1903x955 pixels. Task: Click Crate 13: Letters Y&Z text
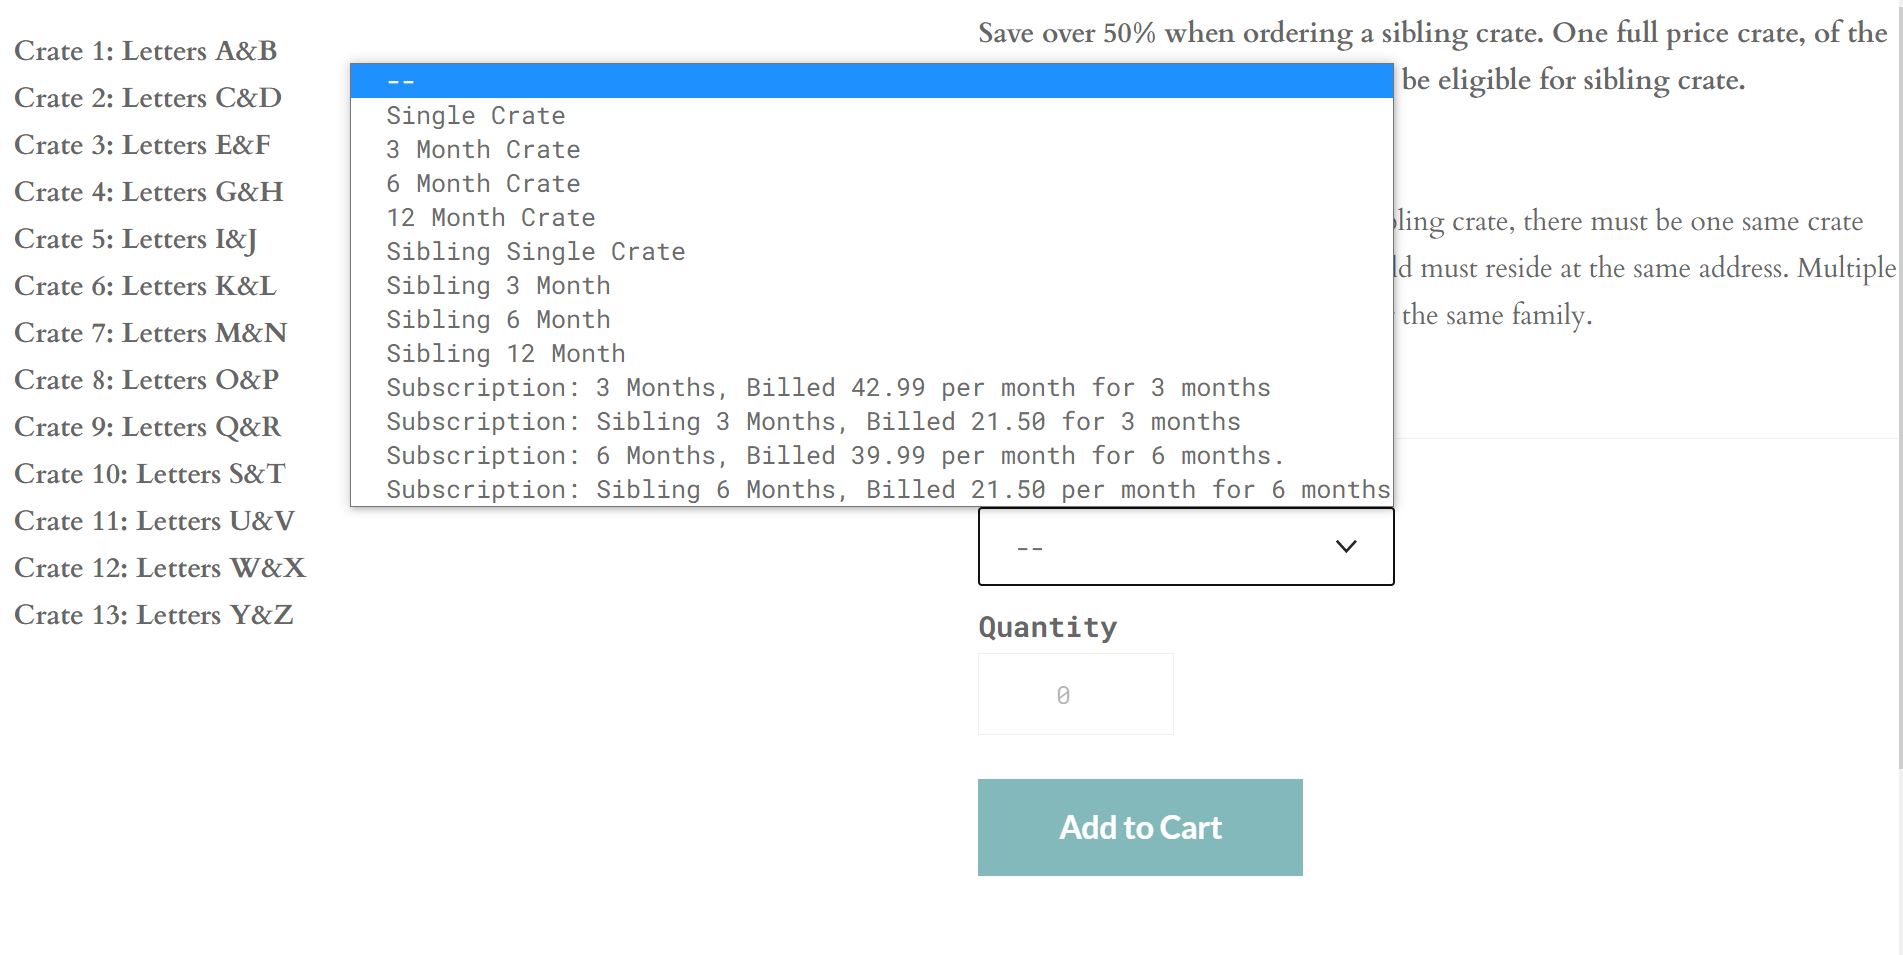pyautogui.click(x=154, y=615)
